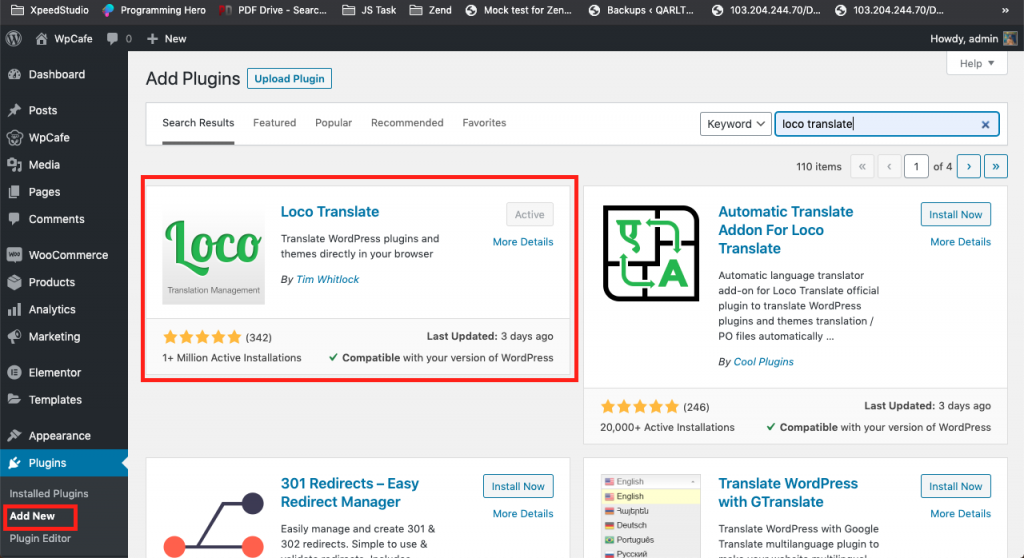
Task: Open More Details for Loco Translate
Action: [522, 242]
